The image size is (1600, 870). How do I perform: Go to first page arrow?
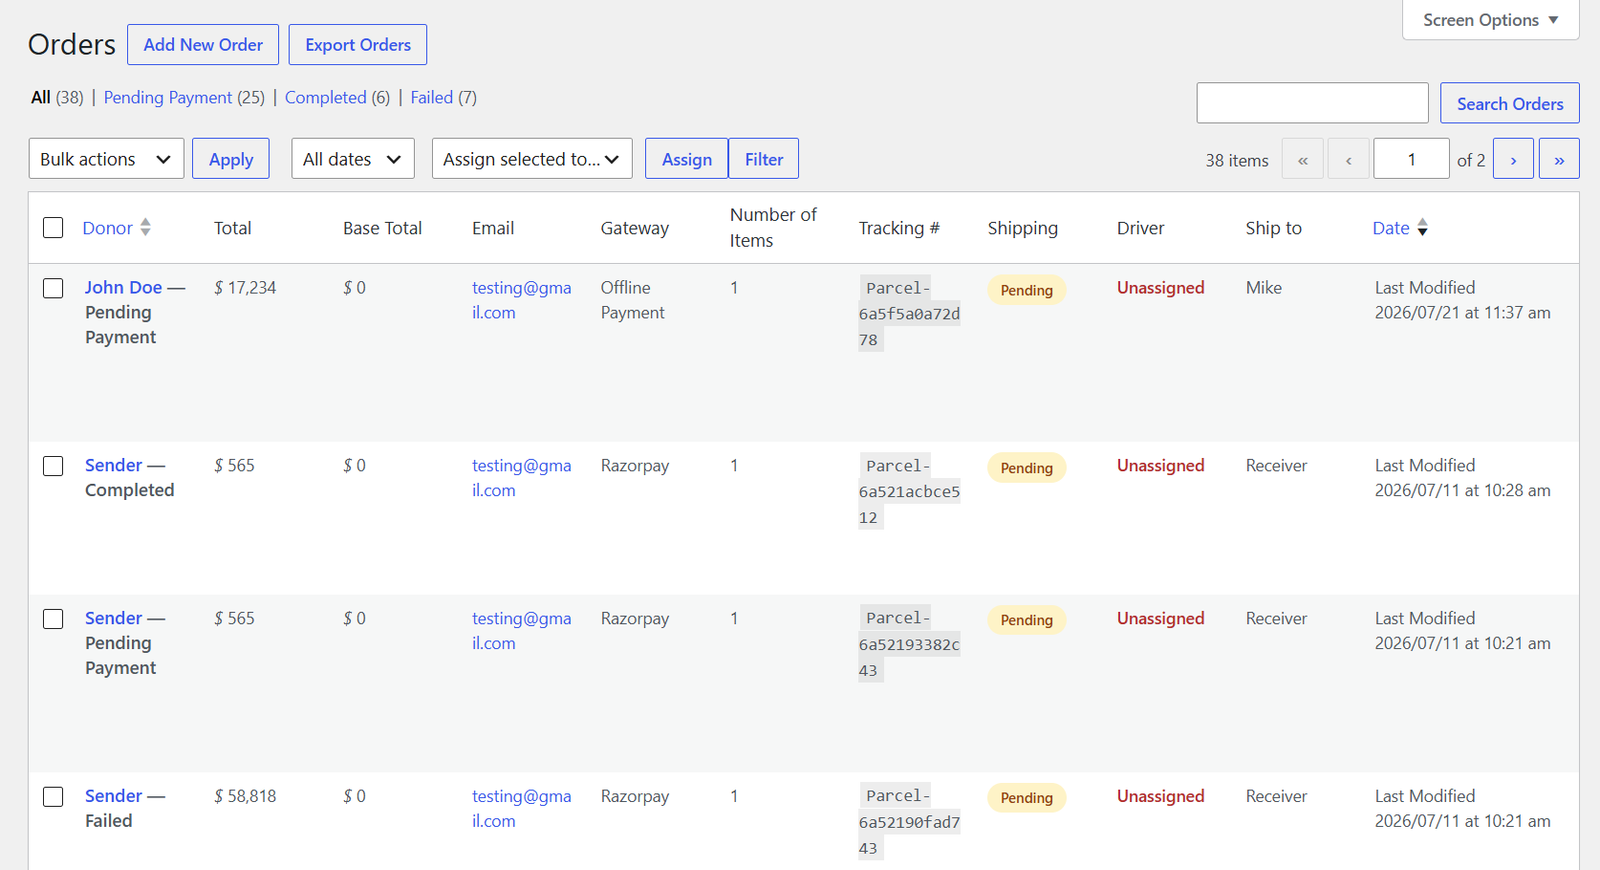click(x=1303, y=159)
